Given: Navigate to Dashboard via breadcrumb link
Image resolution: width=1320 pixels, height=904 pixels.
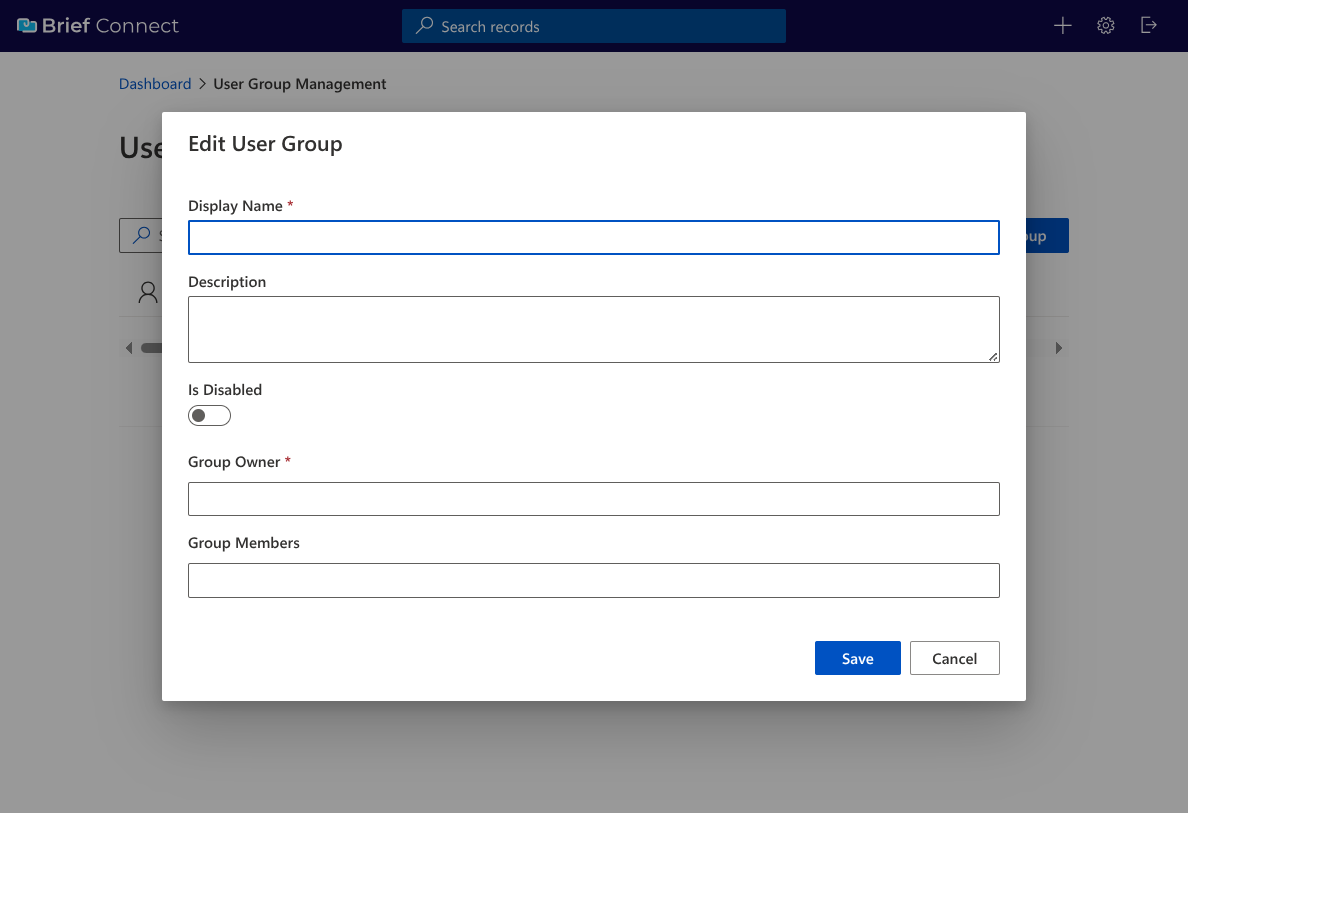Looking at the screenshot, I should [155, 83].
